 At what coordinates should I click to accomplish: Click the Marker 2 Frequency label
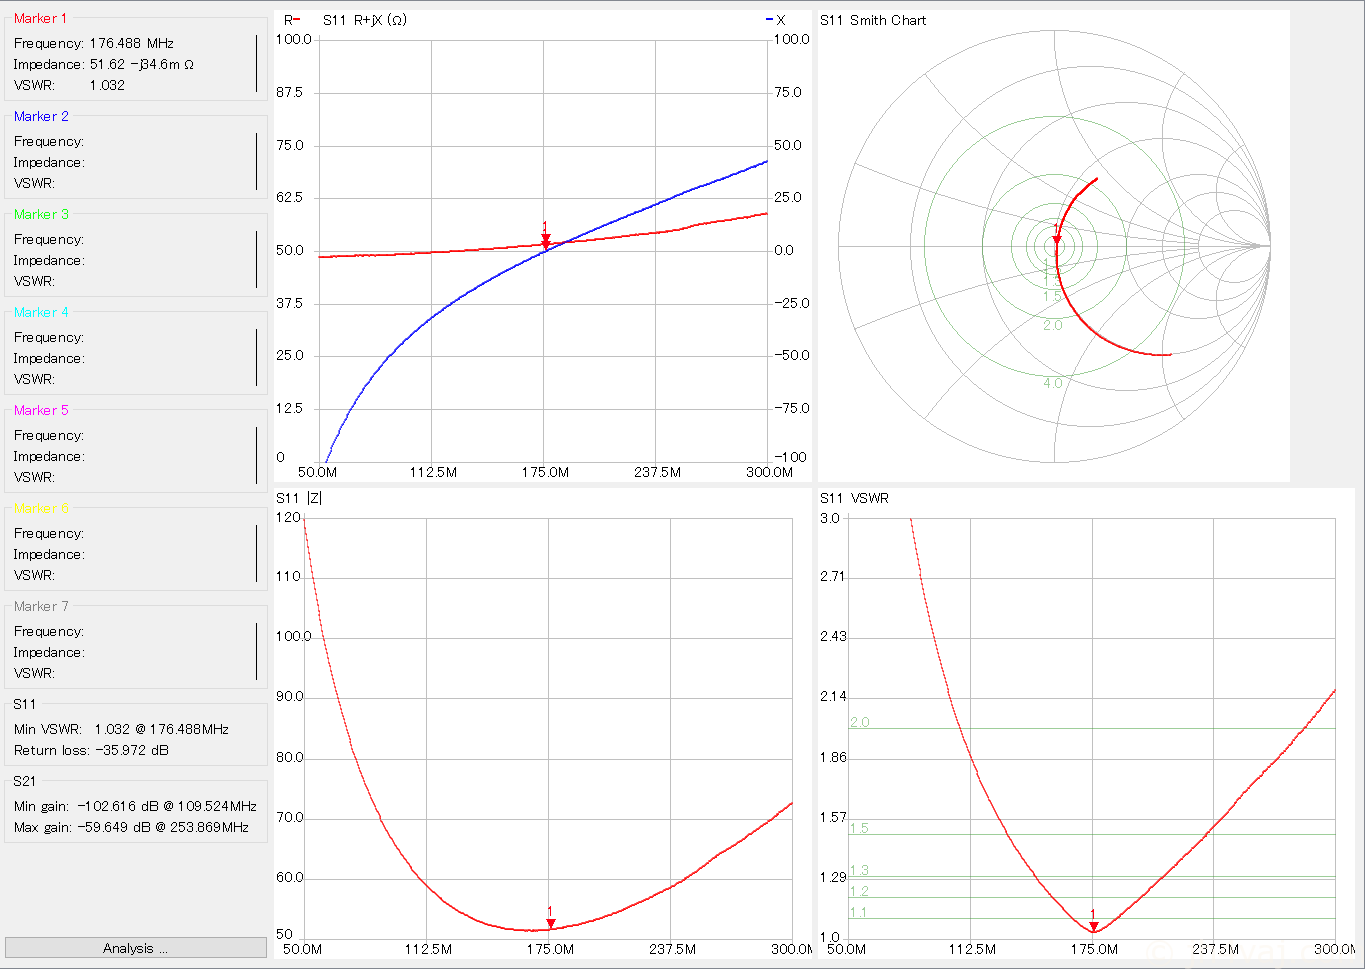49,141
